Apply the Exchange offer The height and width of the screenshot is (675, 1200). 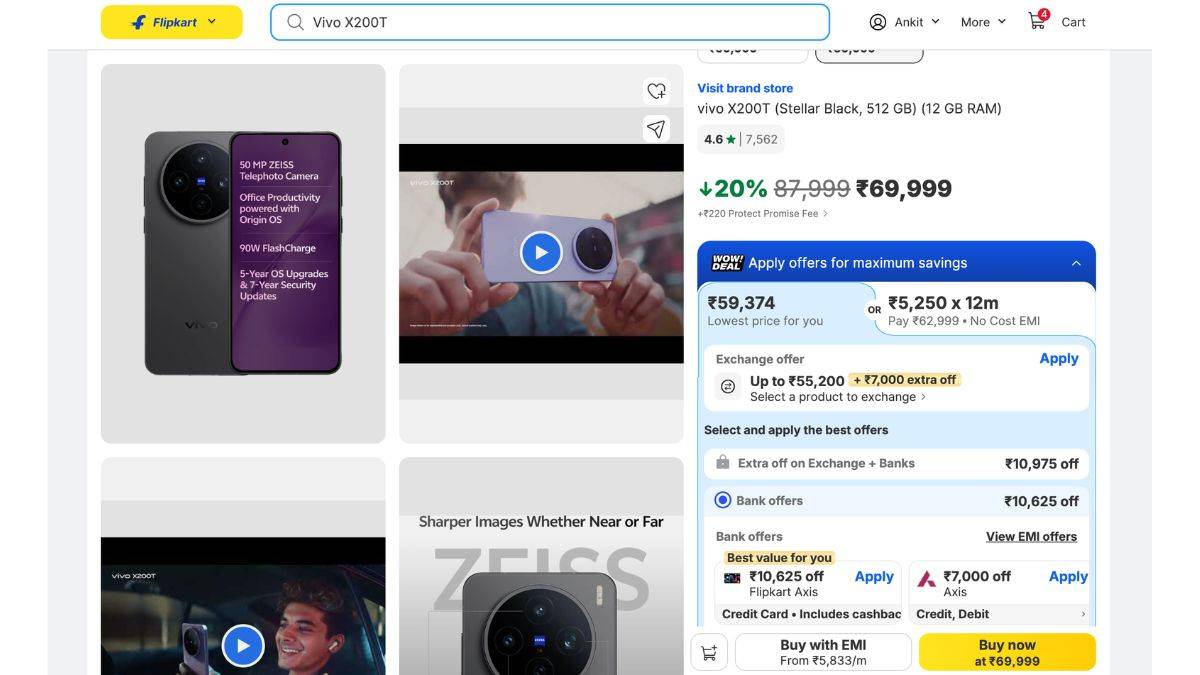[1059, 358]
